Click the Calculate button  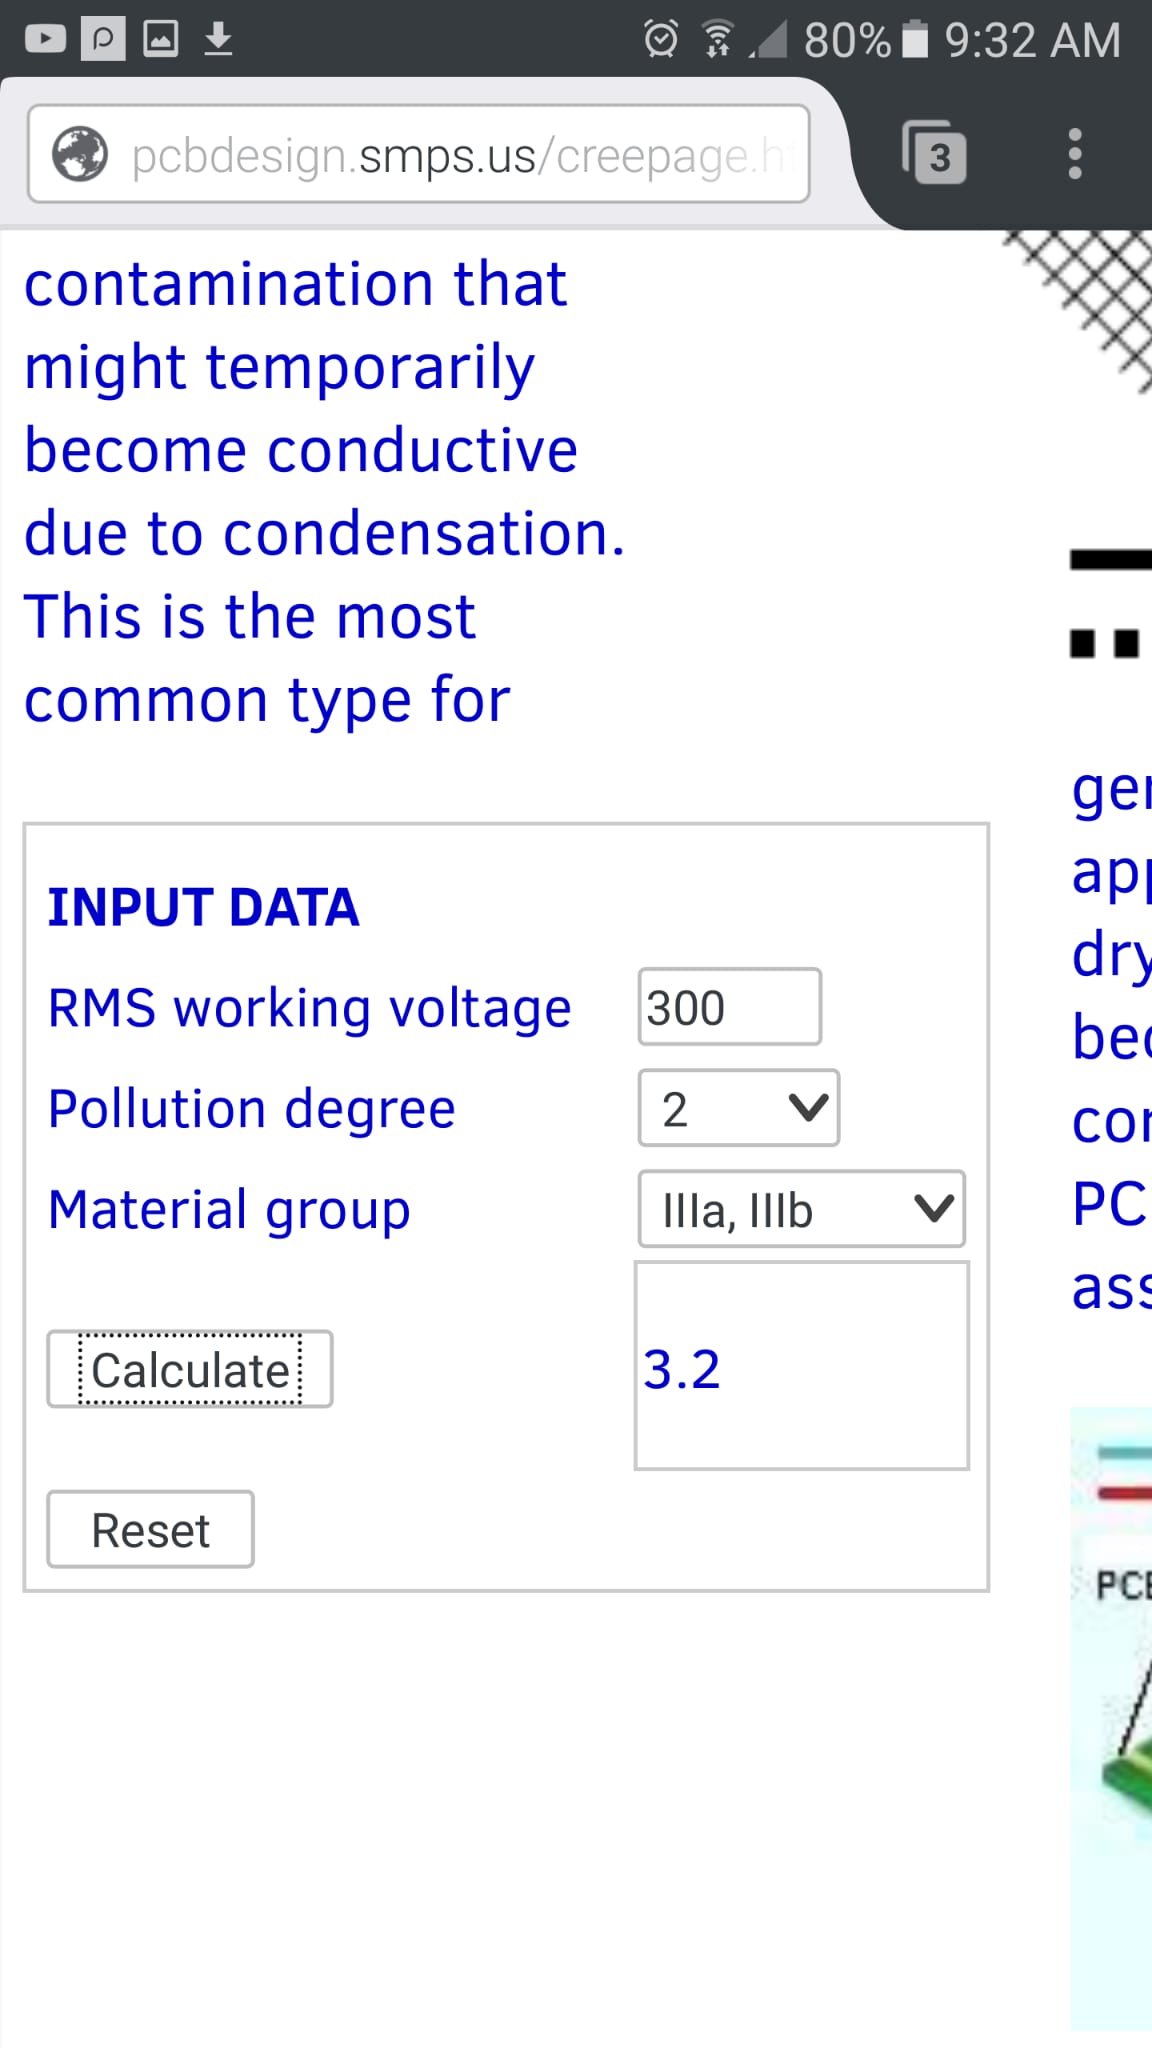click(190, 1369)
